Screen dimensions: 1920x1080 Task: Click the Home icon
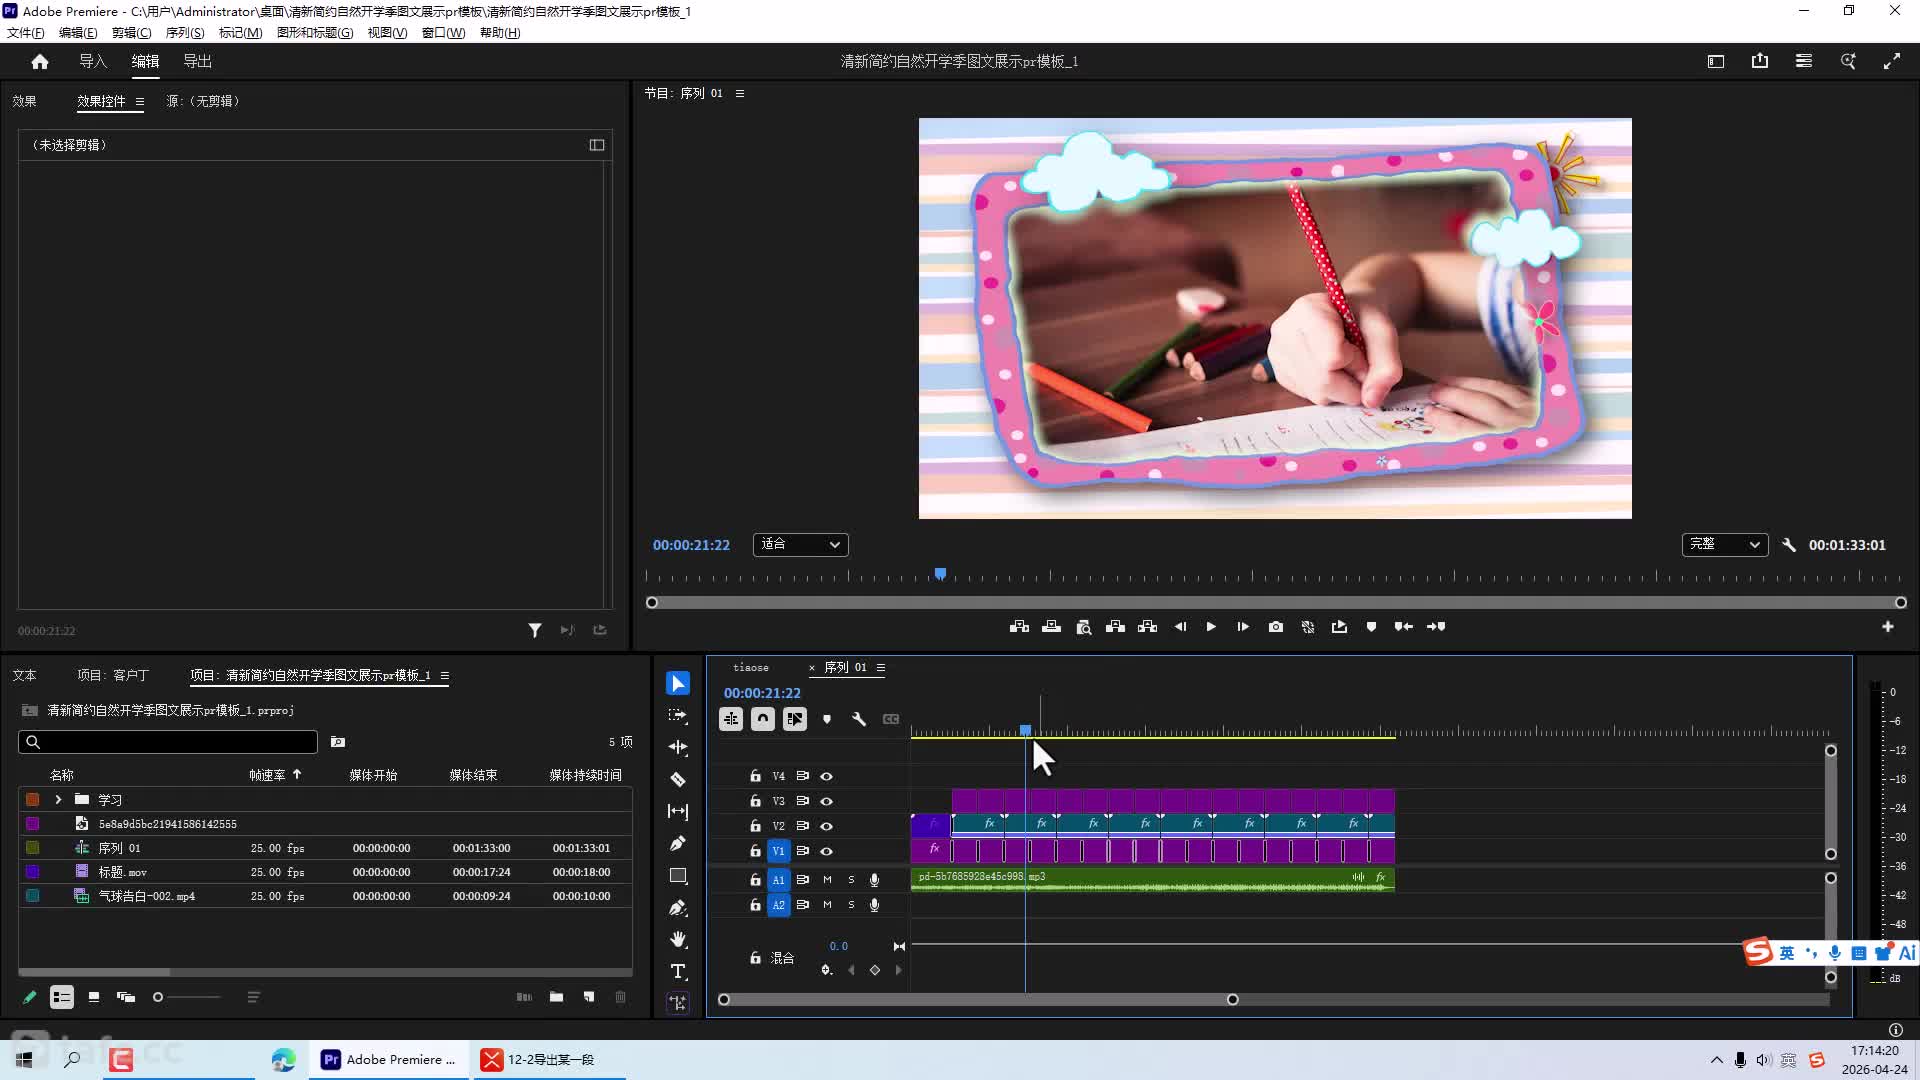point(40,61)
